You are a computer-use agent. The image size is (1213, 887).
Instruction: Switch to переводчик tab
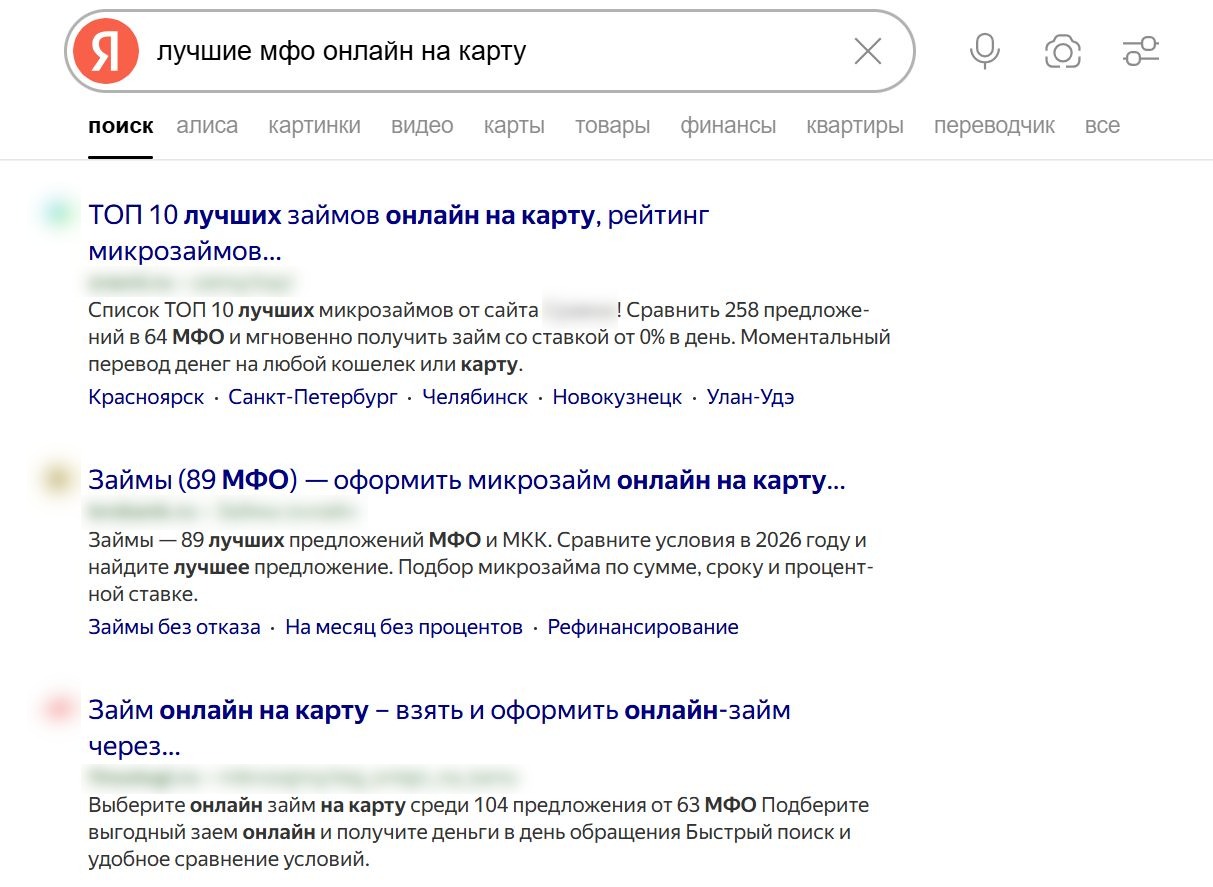[x=994, y=126]
